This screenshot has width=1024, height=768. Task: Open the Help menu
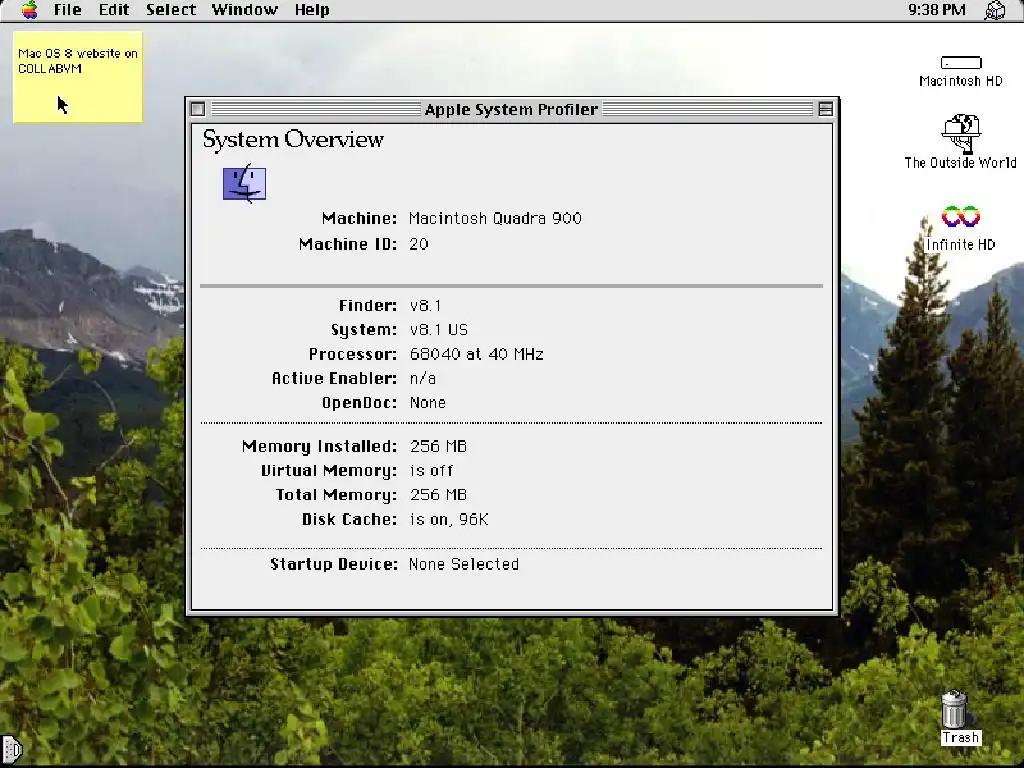[x=312, y=10]
